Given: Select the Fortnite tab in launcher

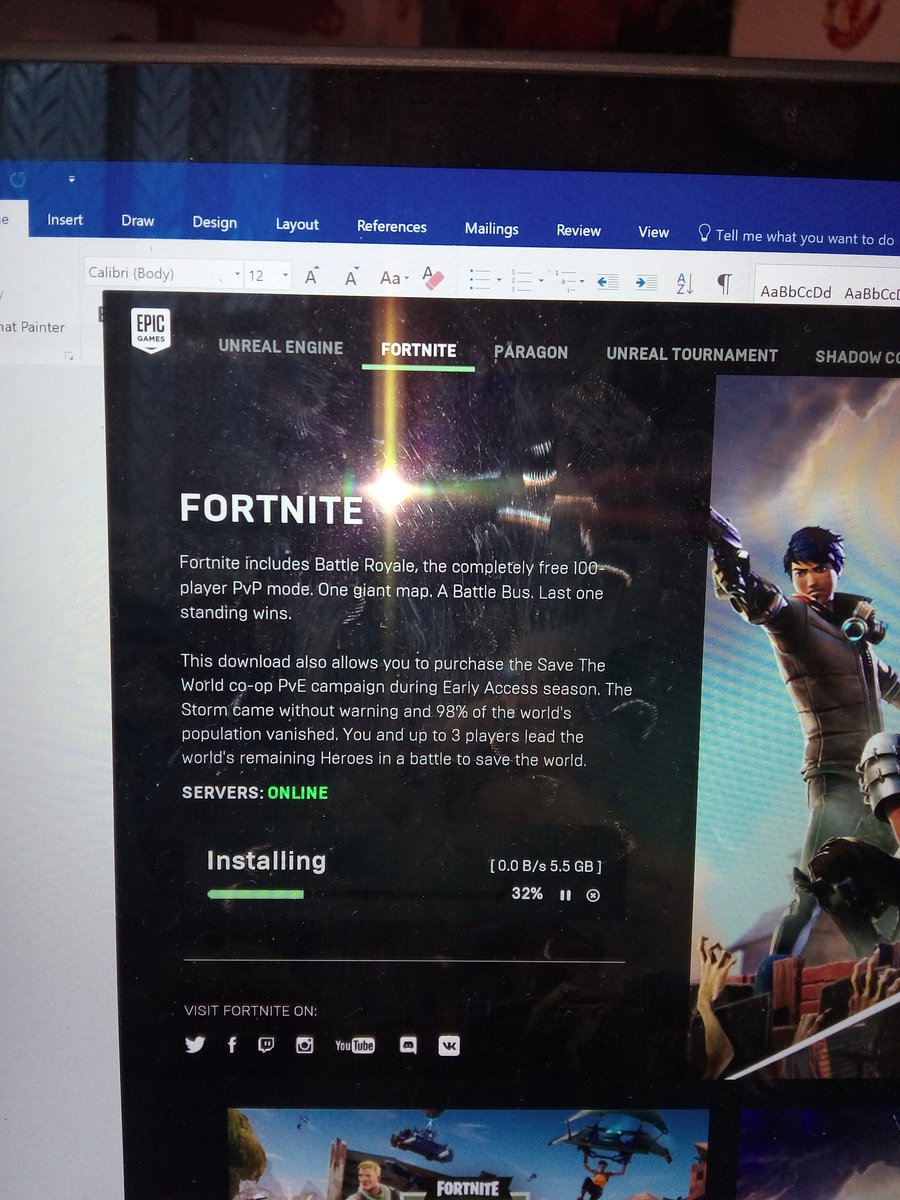Looking at the screenshot, I should pyautogui.click(x=419, y=350).
